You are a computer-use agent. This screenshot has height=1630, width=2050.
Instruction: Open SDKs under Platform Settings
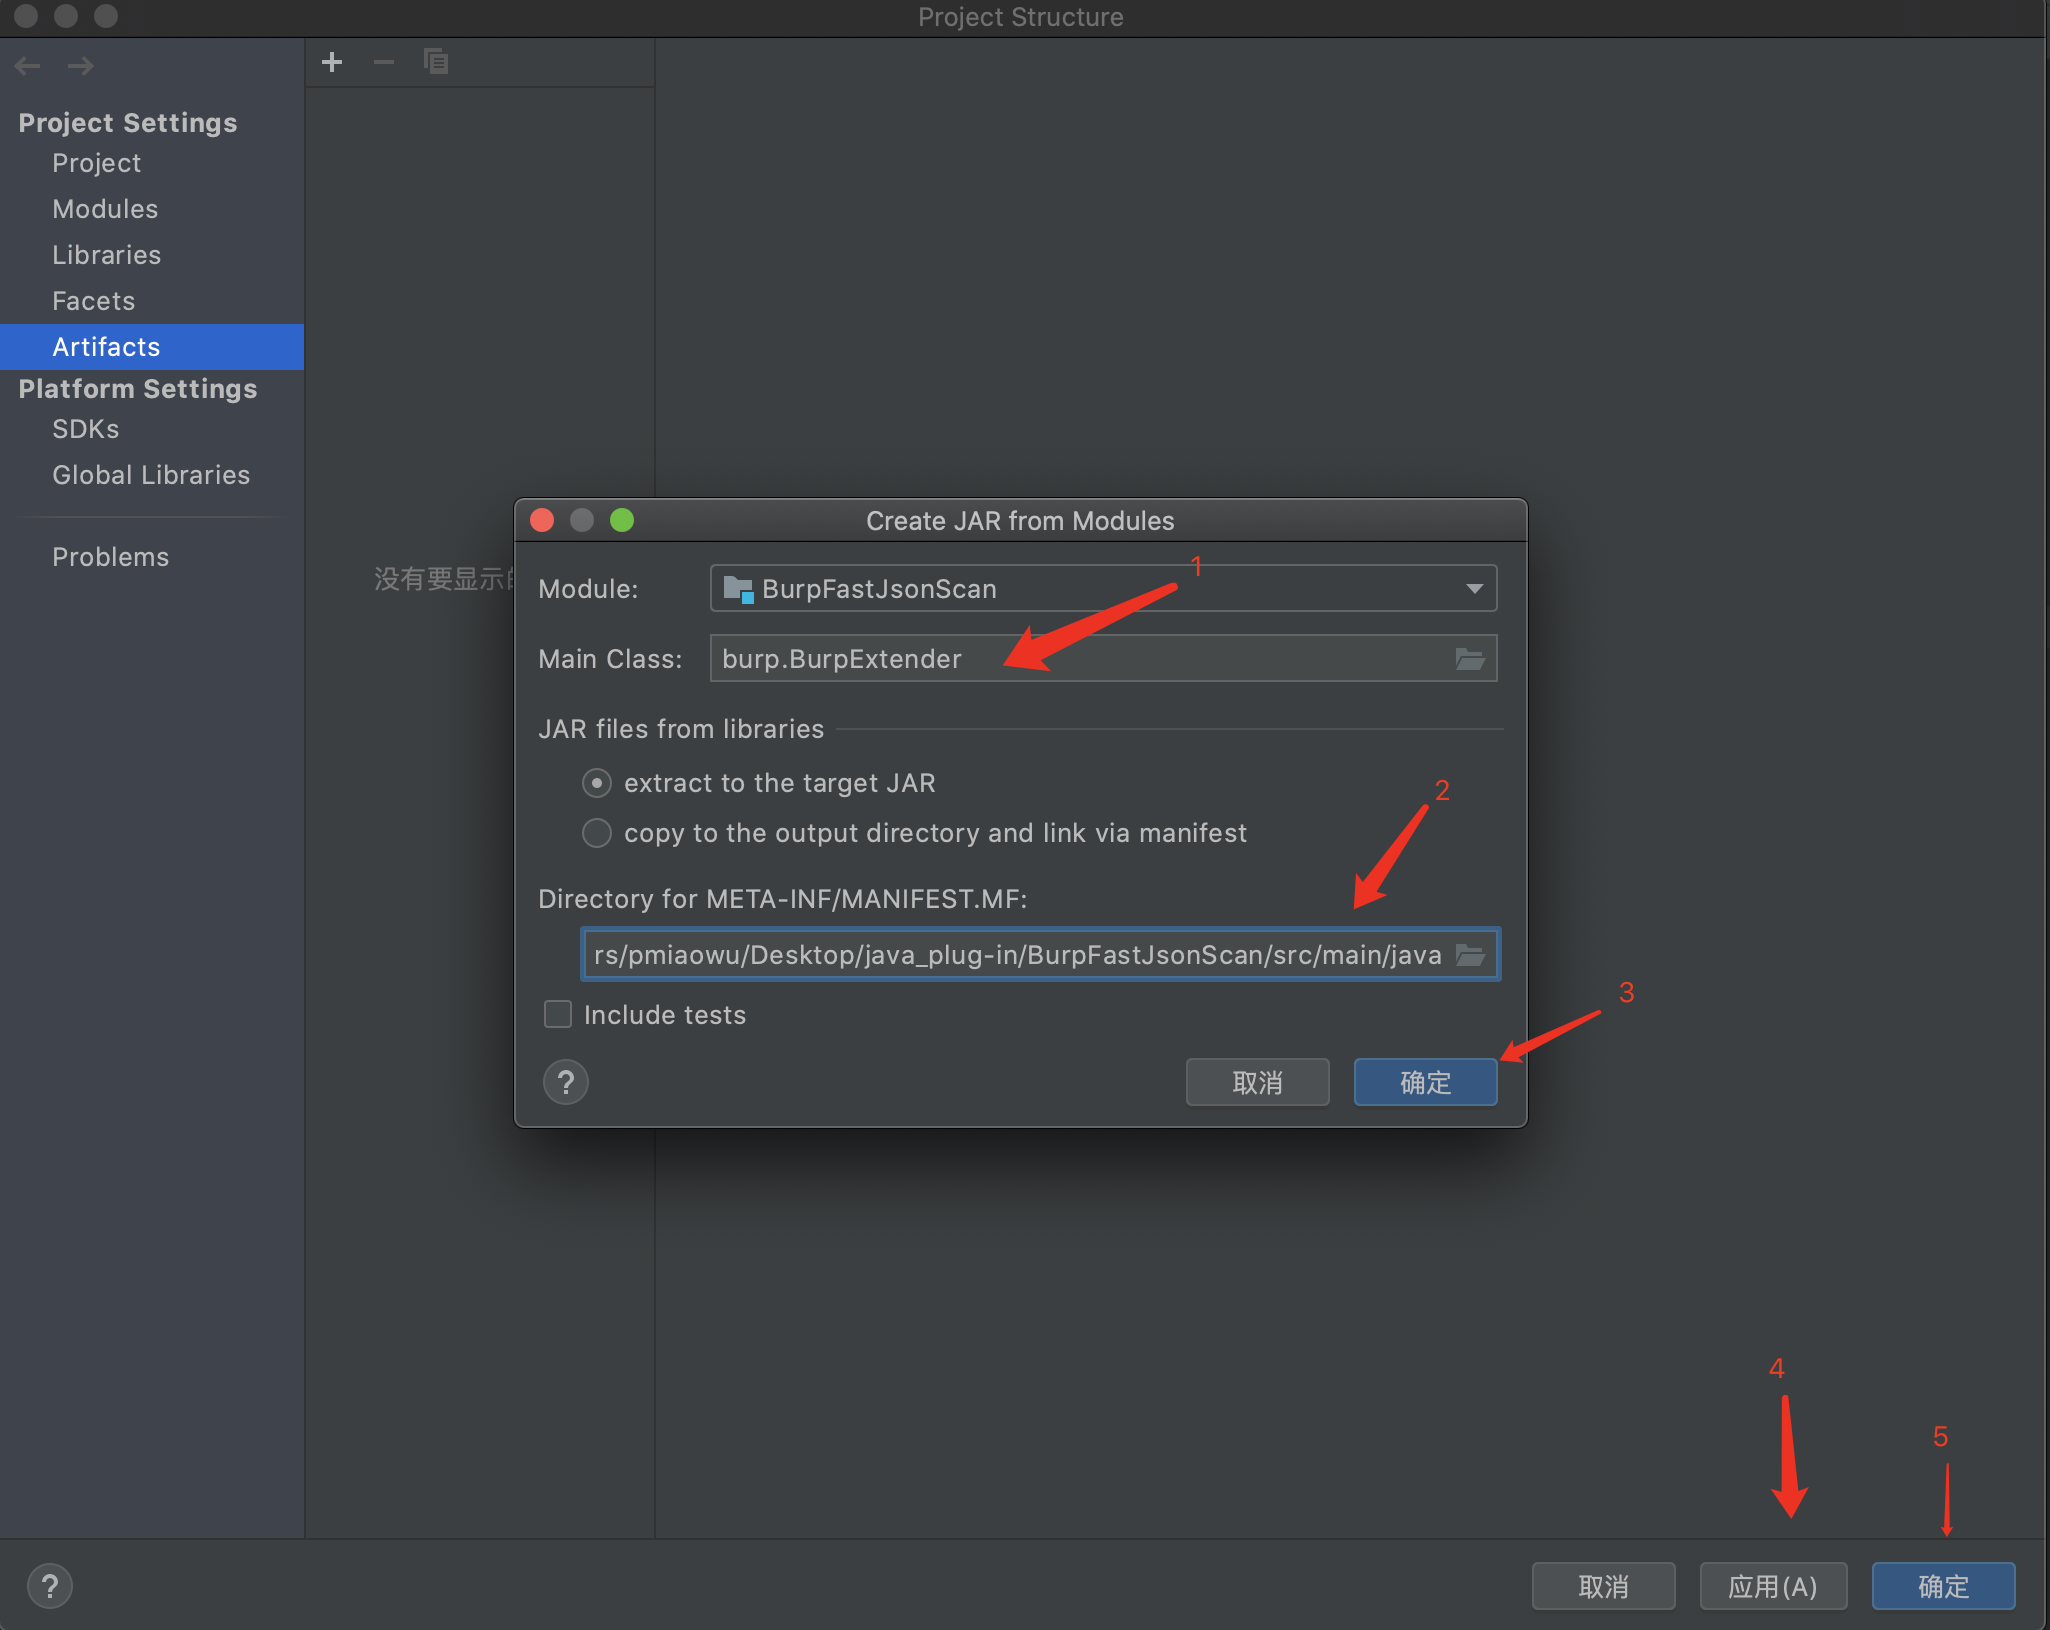point(85,429)
